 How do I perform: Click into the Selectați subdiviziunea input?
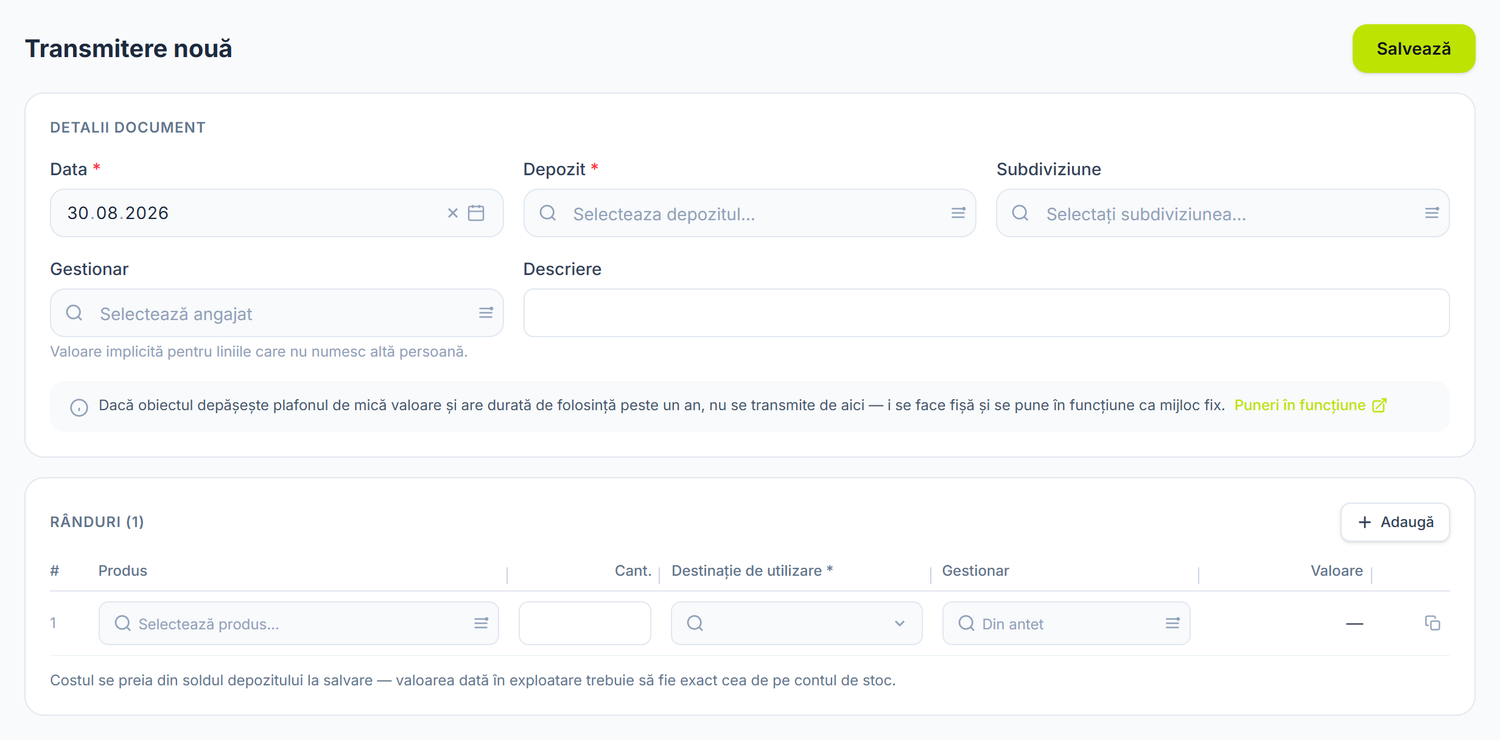(1223, 213)
